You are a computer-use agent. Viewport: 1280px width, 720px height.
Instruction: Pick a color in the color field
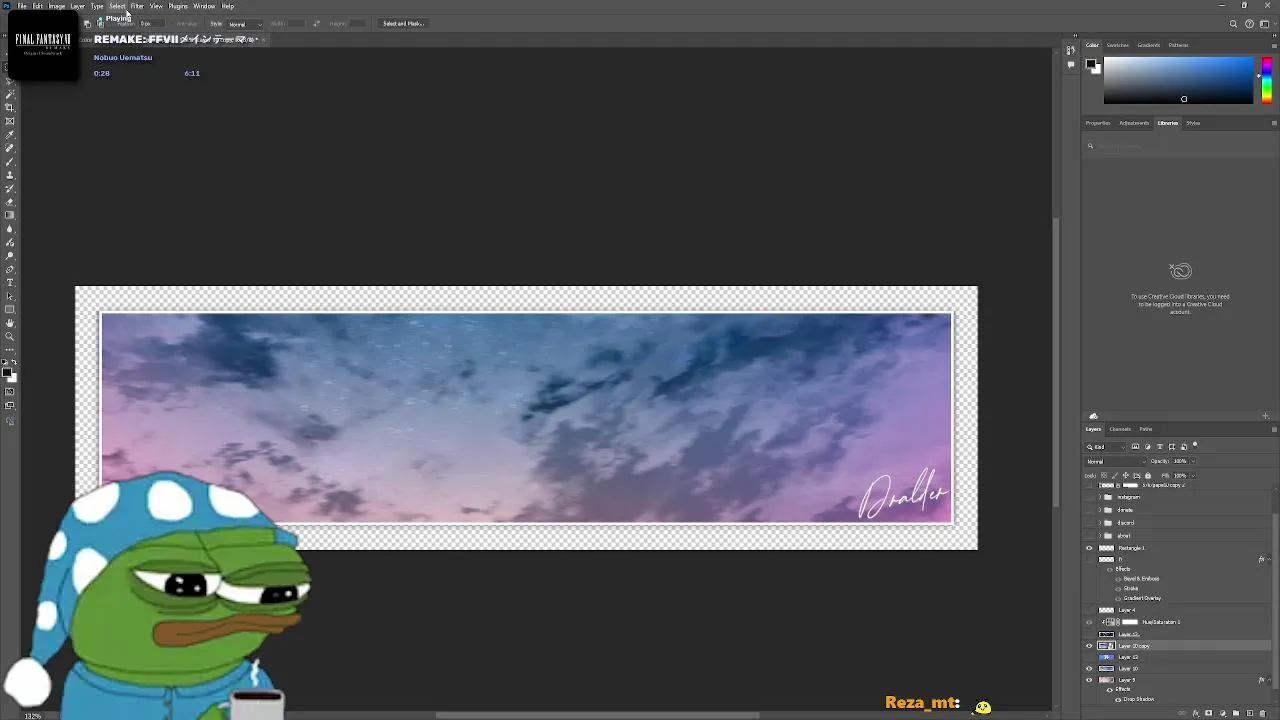click(1178, 80)
